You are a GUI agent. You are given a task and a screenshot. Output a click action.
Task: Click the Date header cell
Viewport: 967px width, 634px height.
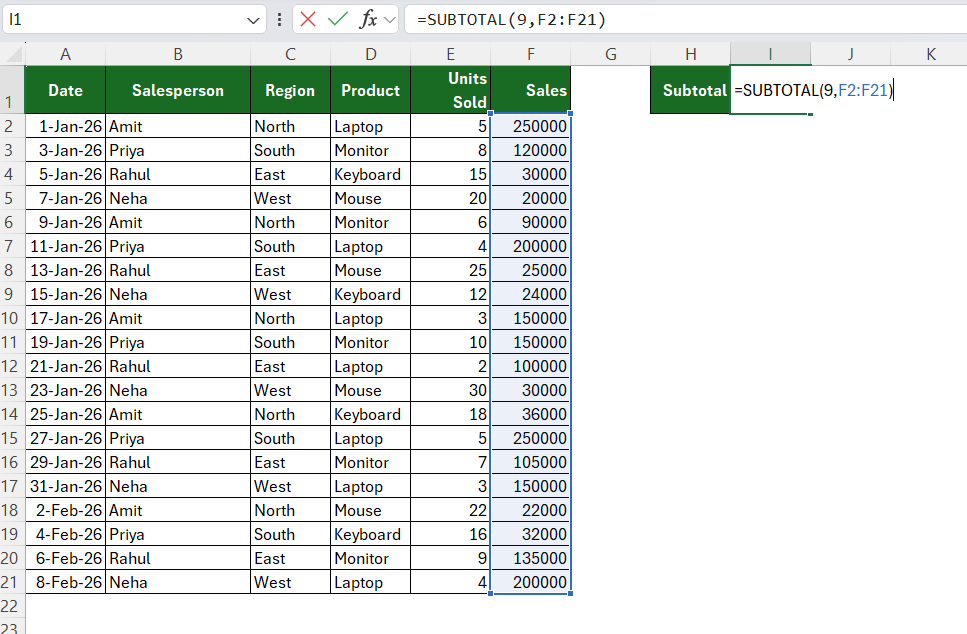pyautogui.click(x=65, y=90)
